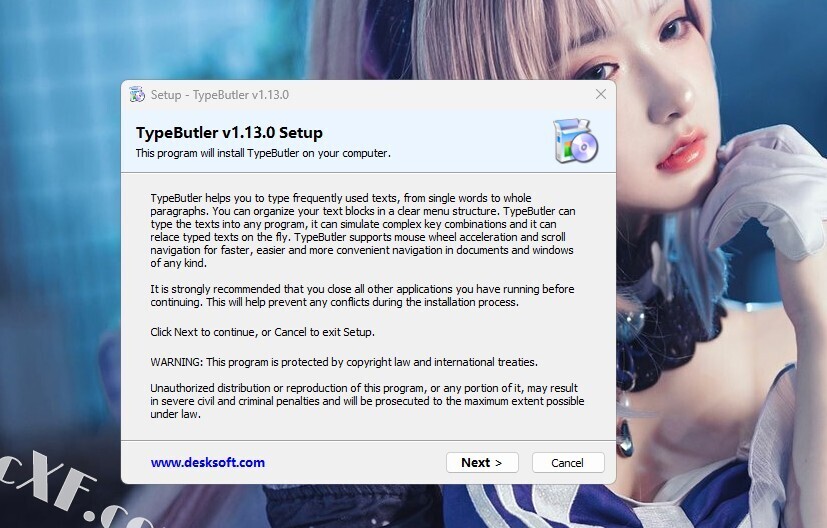Click the 'Setup - TypeButler v1.13.0' title bar text
Viewport: 827px width, 528px height.
click(x=220, y=95)
